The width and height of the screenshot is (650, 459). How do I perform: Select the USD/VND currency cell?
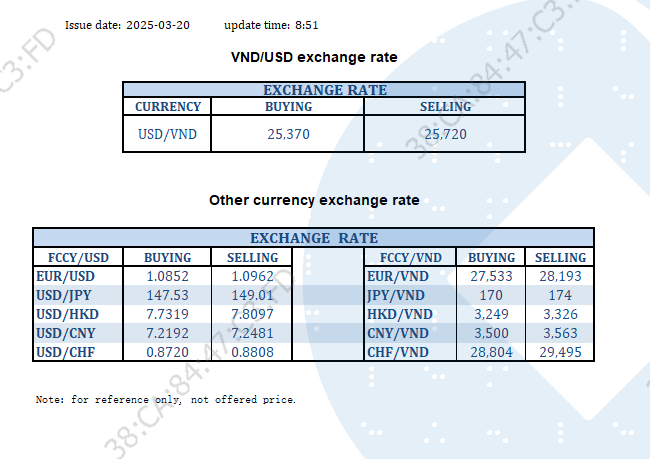point(167,134)
